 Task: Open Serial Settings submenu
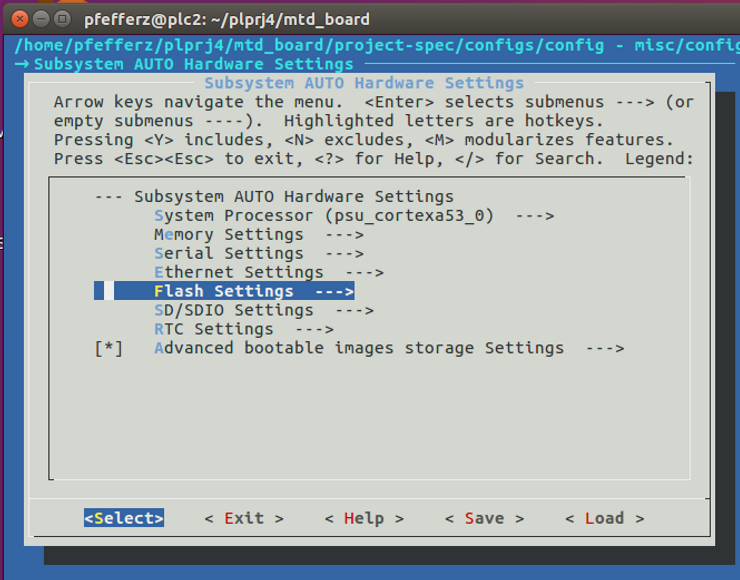(x=259, y=253)
